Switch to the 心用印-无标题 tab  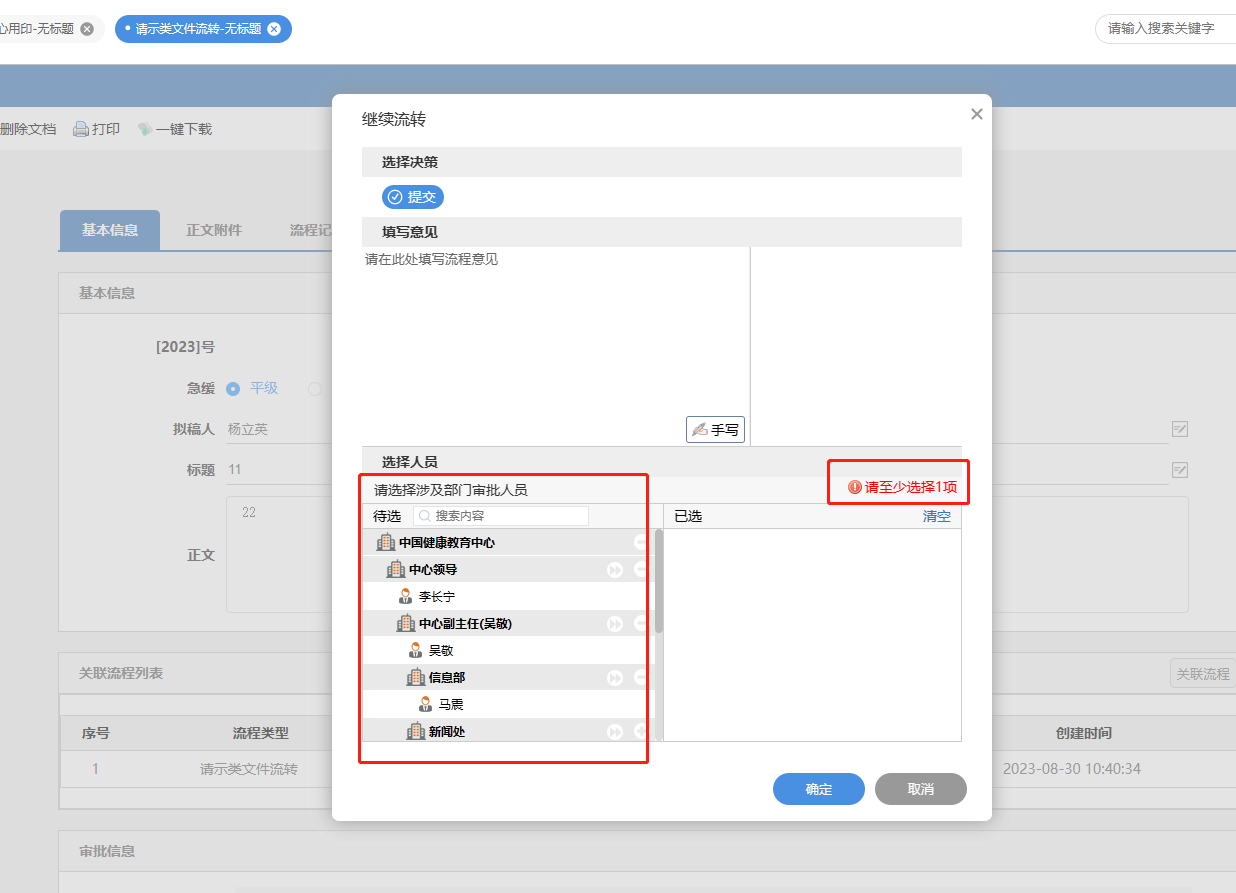point(37,29)
